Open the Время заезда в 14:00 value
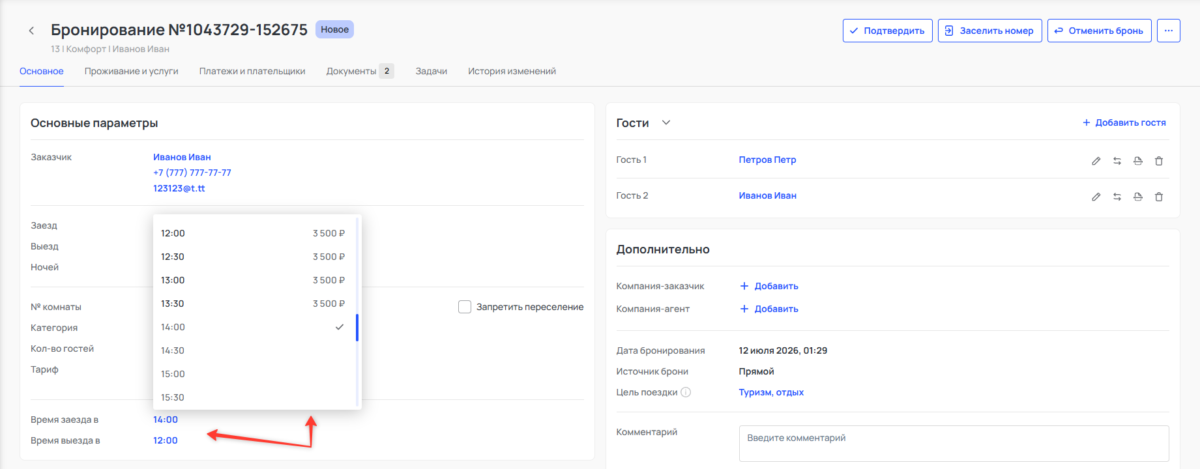1200x469 pixels. coord(166,420)
